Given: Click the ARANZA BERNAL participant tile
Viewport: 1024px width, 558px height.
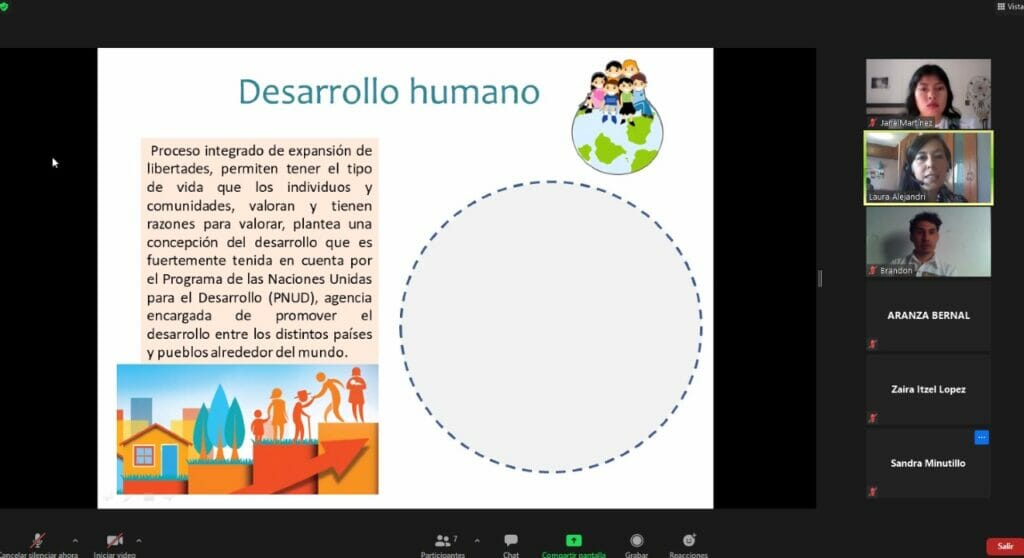Looking at the screenshot, I should click(928, 315).
